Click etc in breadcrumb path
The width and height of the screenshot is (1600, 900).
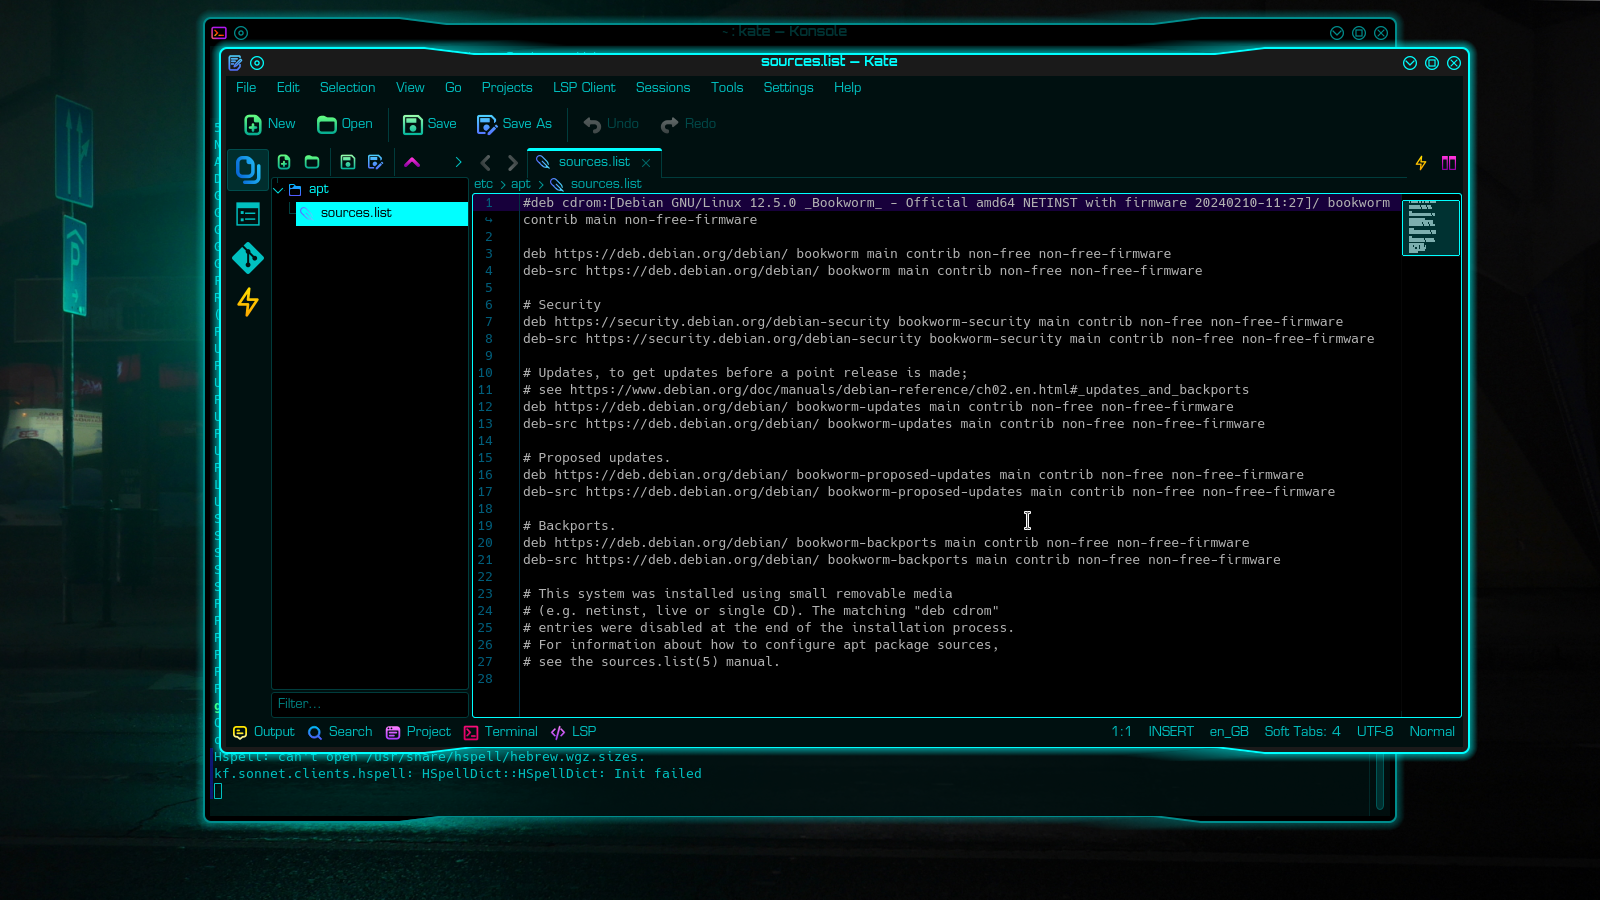tap(483, 184)
